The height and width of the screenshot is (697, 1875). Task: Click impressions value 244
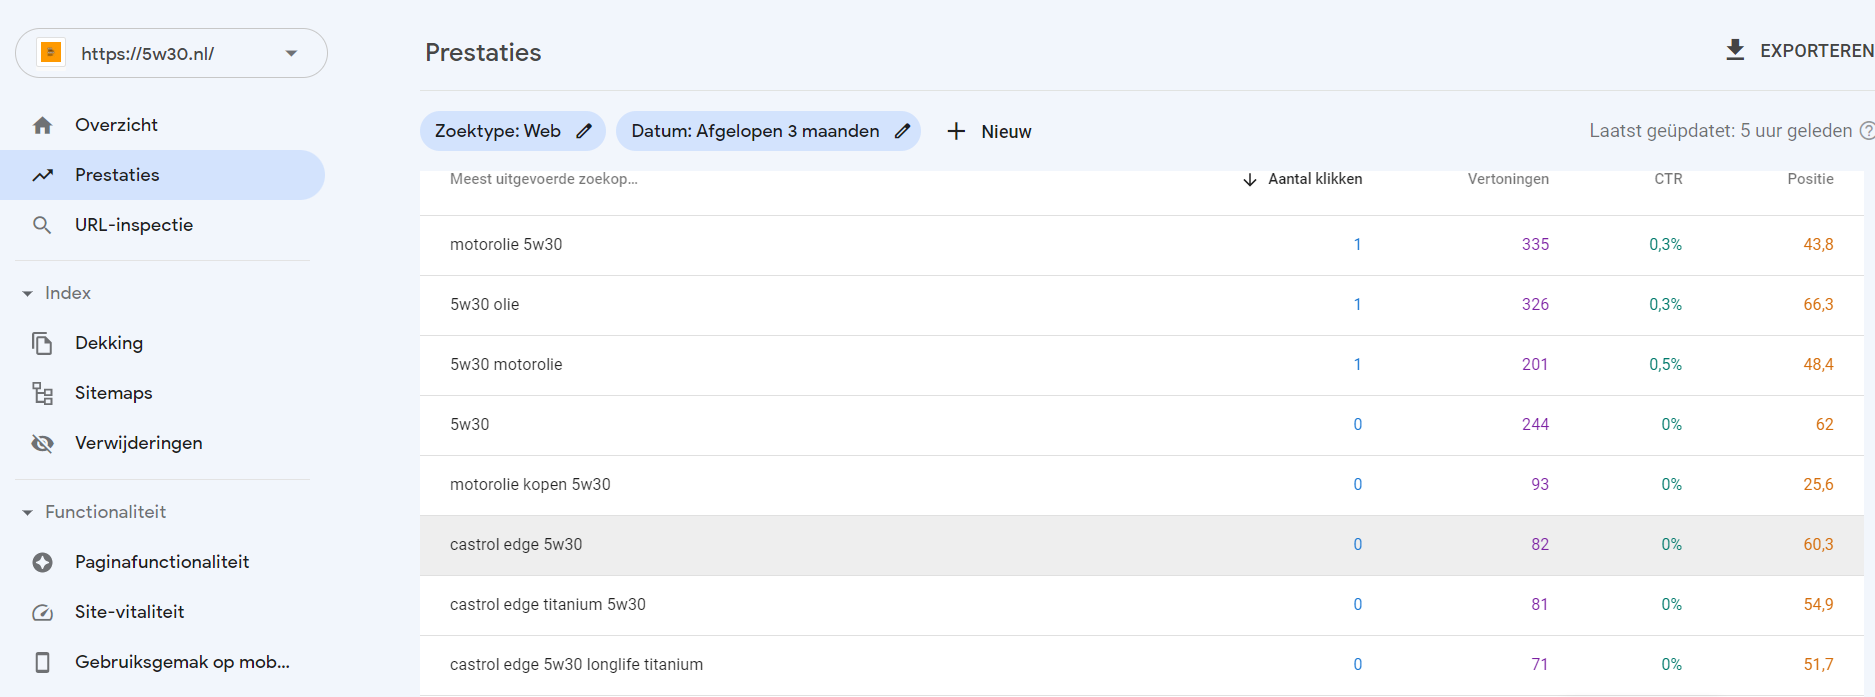point(1535,425)
